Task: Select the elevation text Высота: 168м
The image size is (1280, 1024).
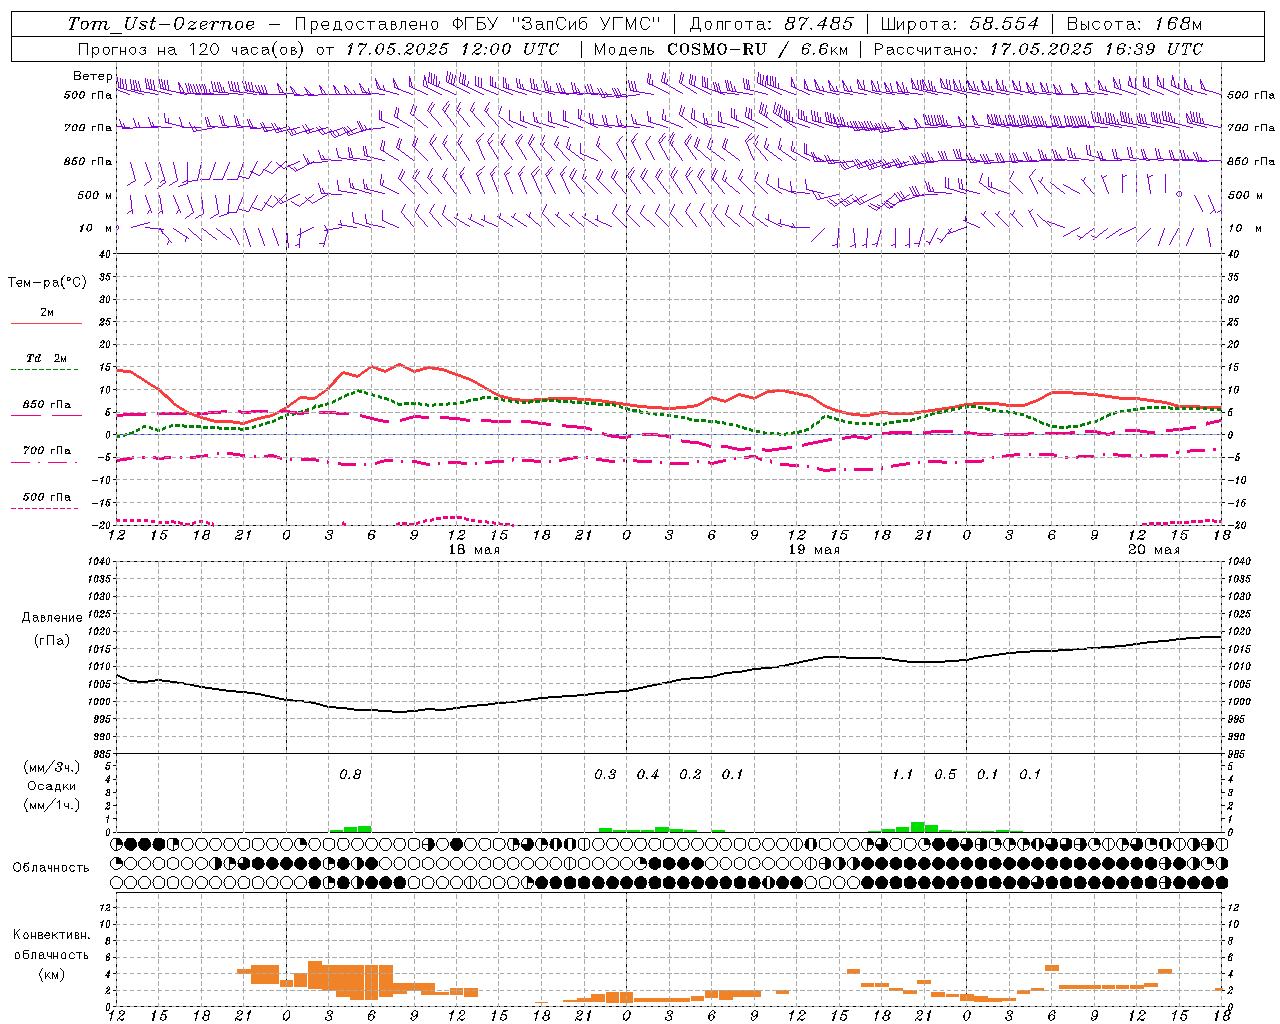Action: (x=1134, y=24)
